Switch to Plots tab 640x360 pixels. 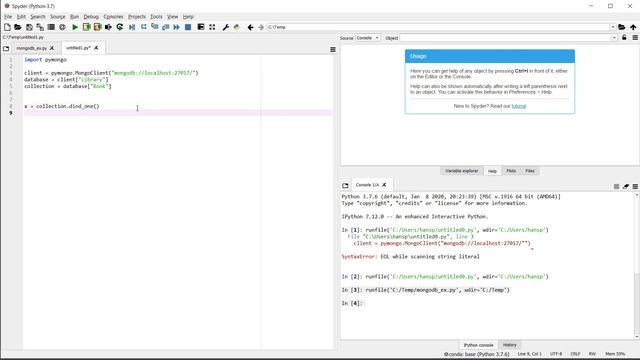pos(511,171)
